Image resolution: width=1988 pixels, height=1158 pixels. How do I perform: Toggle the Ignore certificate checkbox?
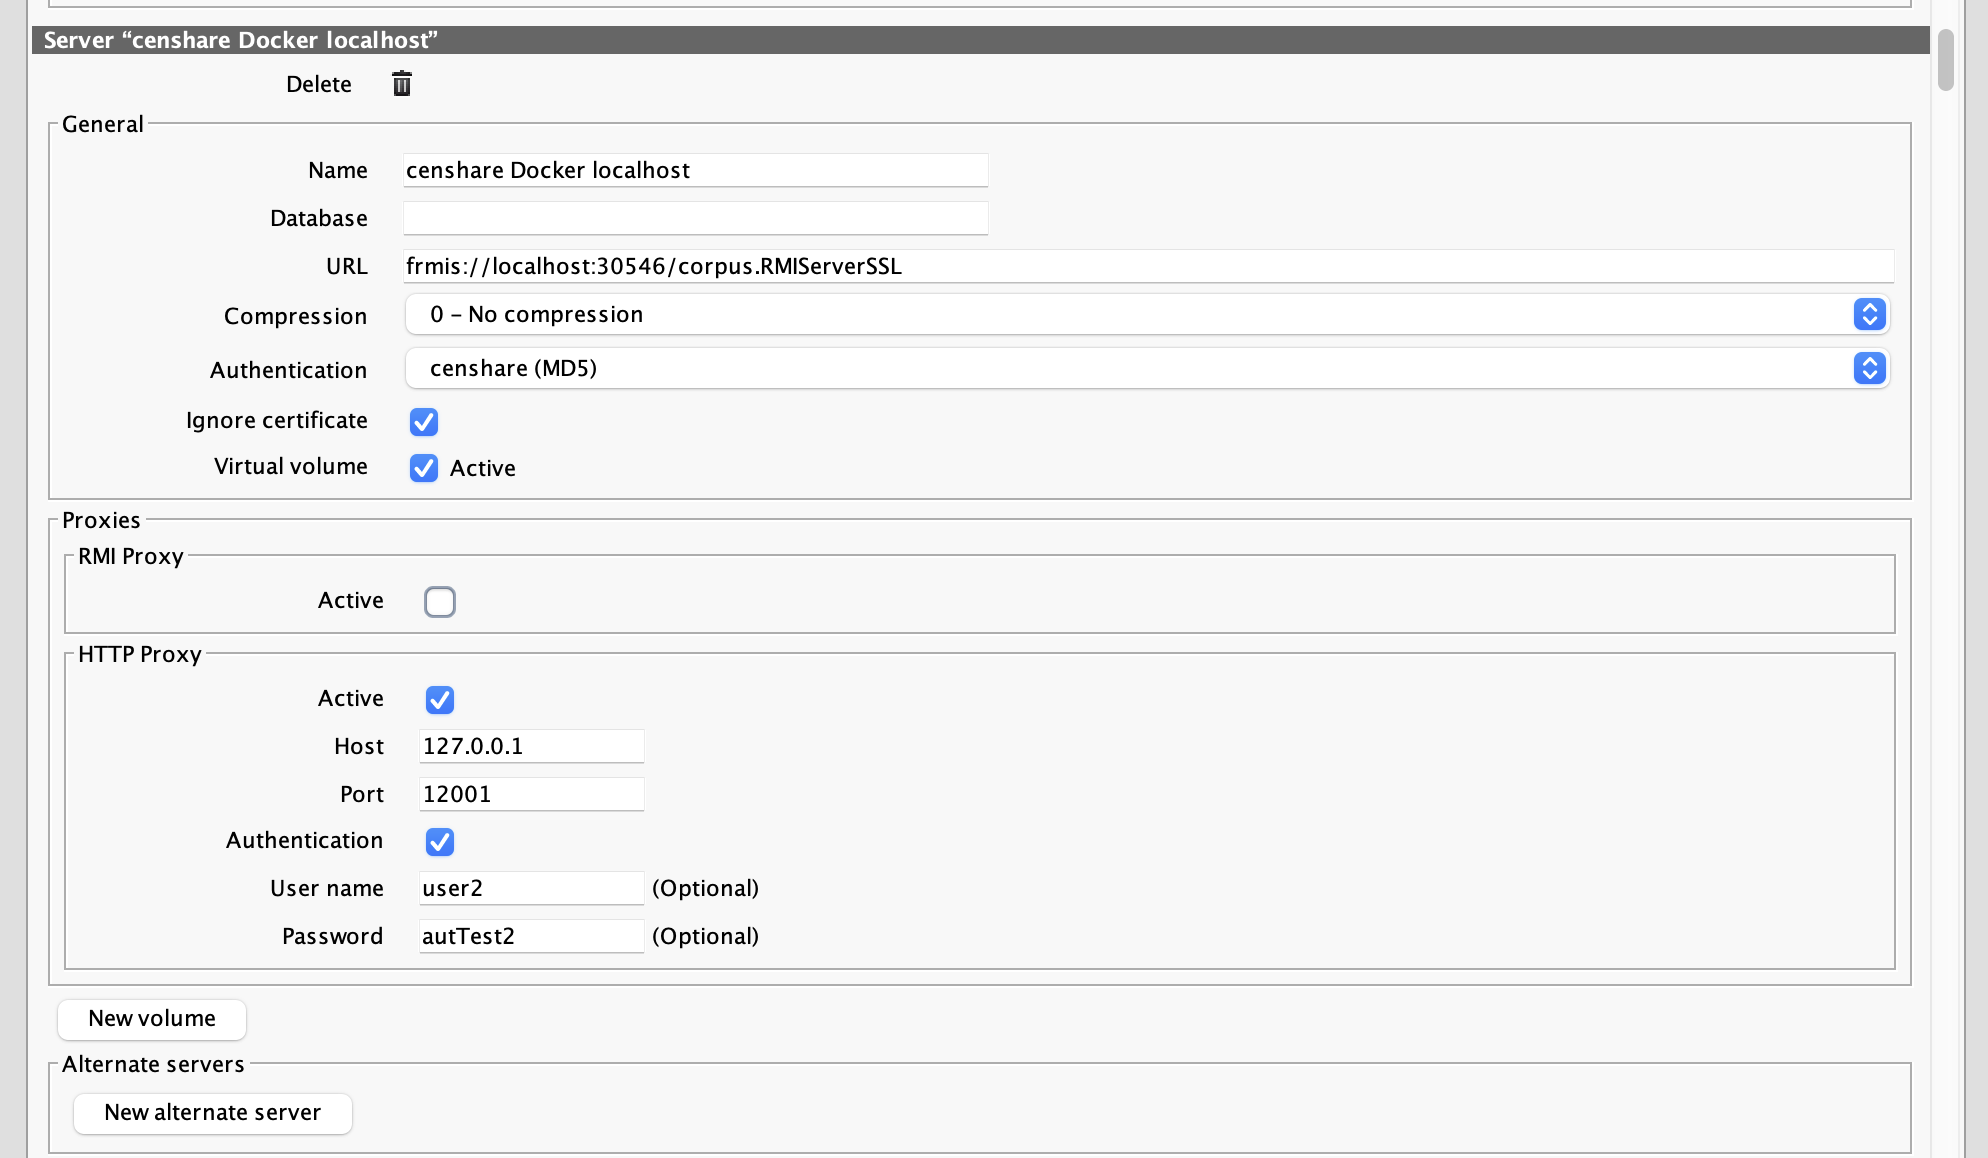point(424,422)
